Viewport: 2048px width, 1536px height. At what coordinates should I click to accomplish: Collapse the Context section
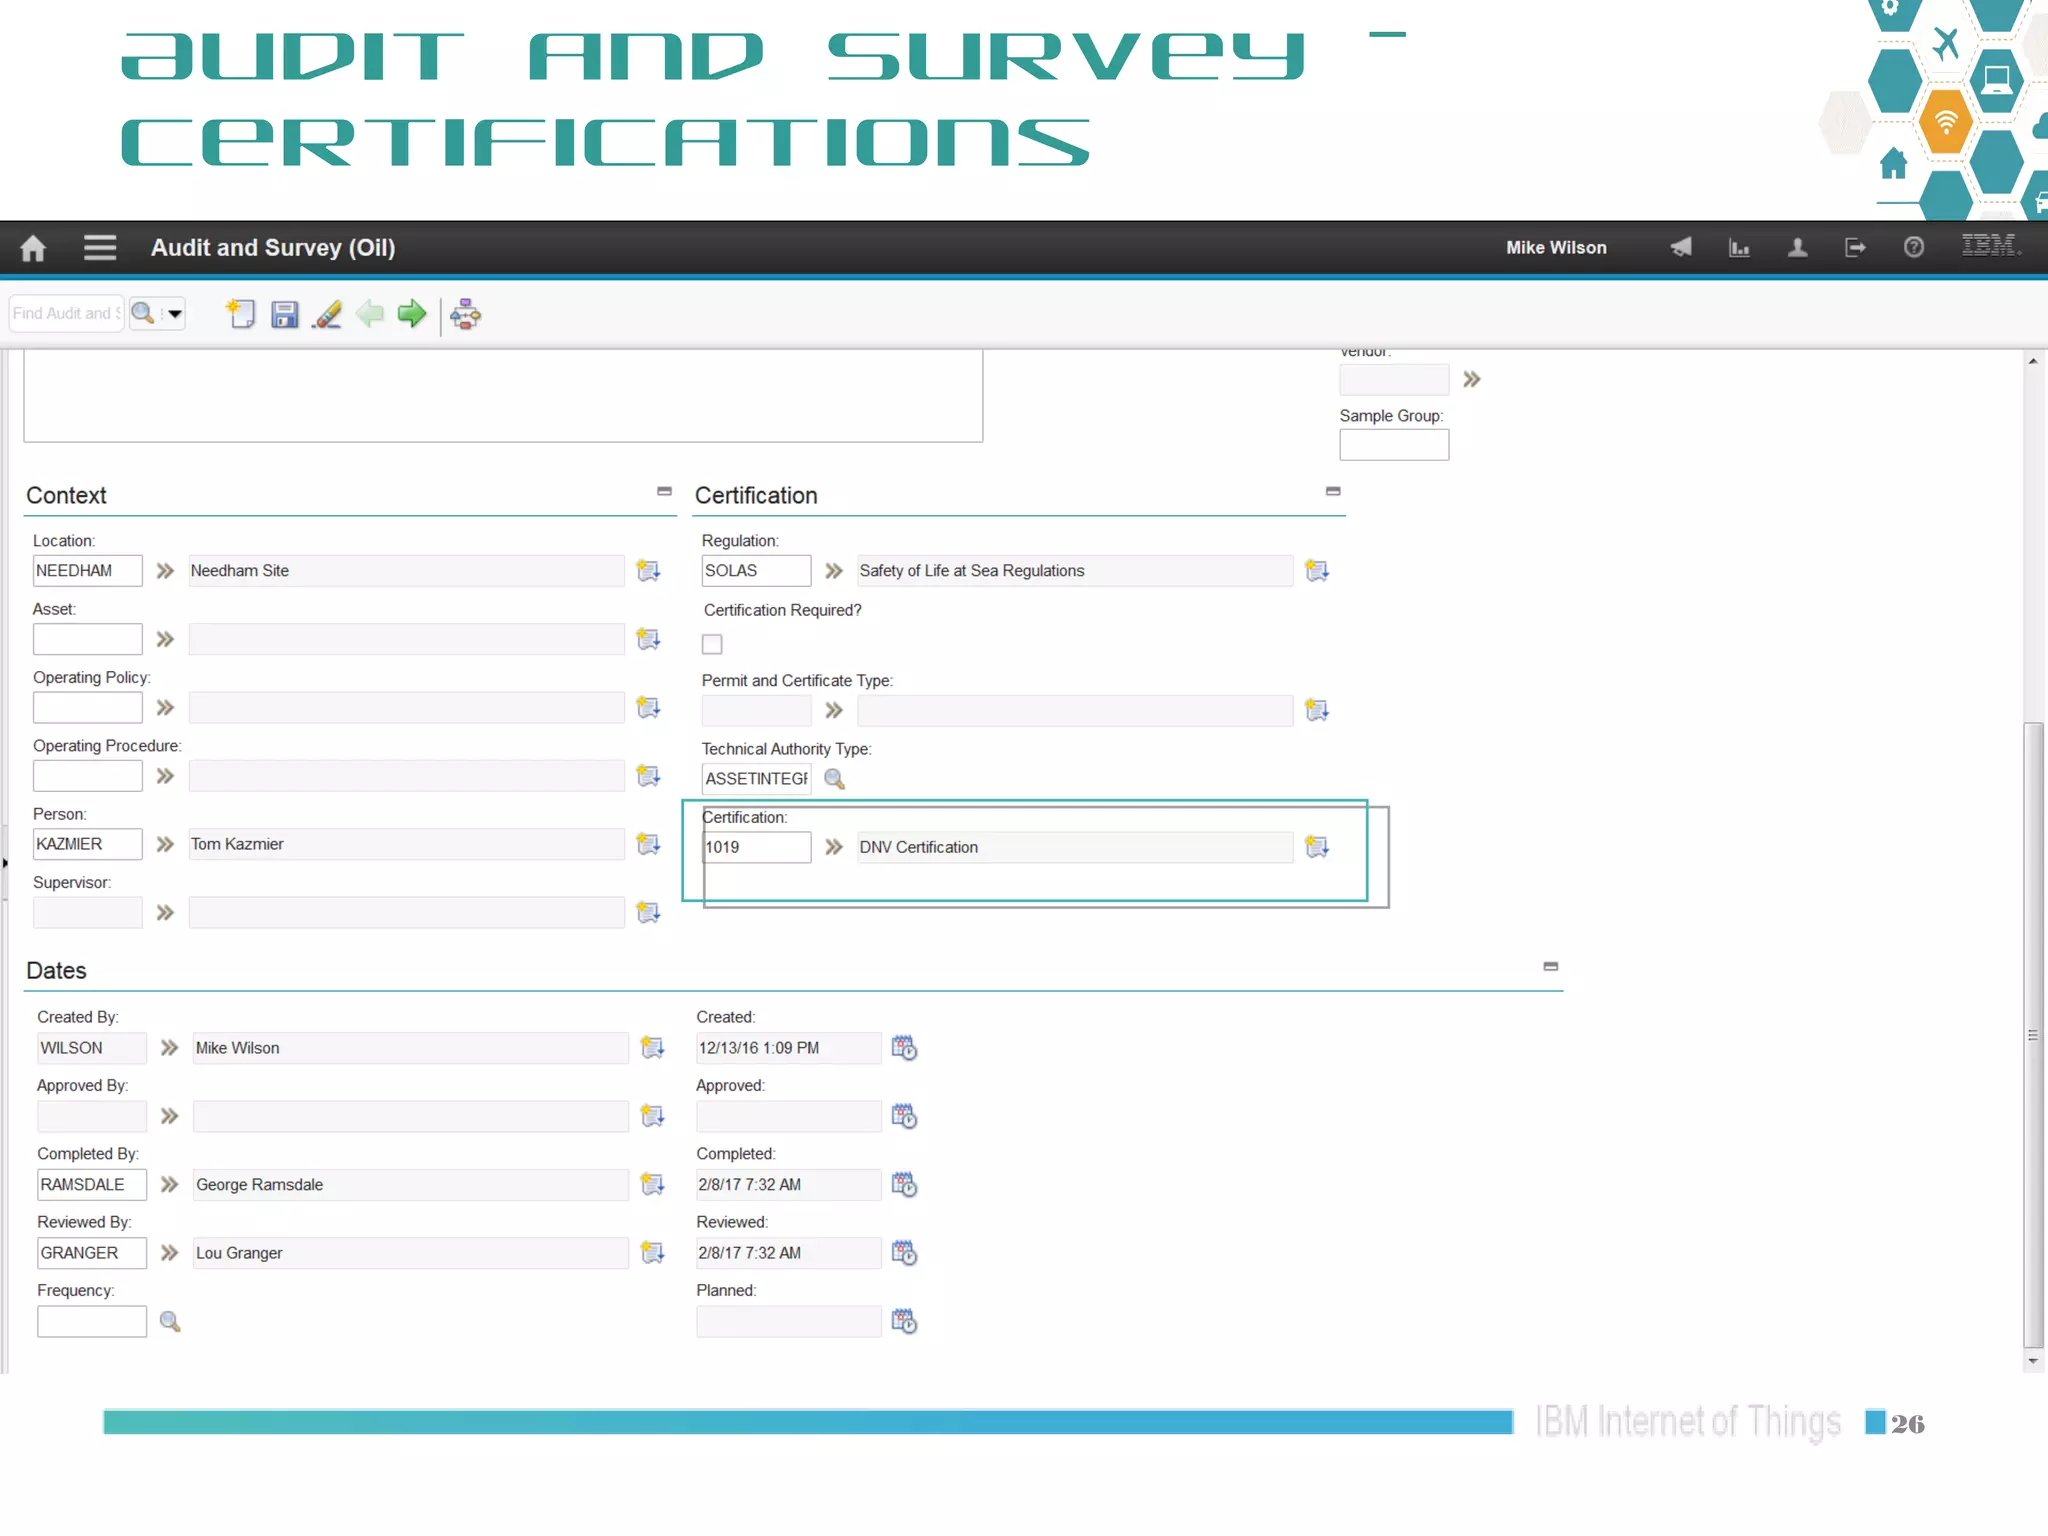click(x=664, y=491)
